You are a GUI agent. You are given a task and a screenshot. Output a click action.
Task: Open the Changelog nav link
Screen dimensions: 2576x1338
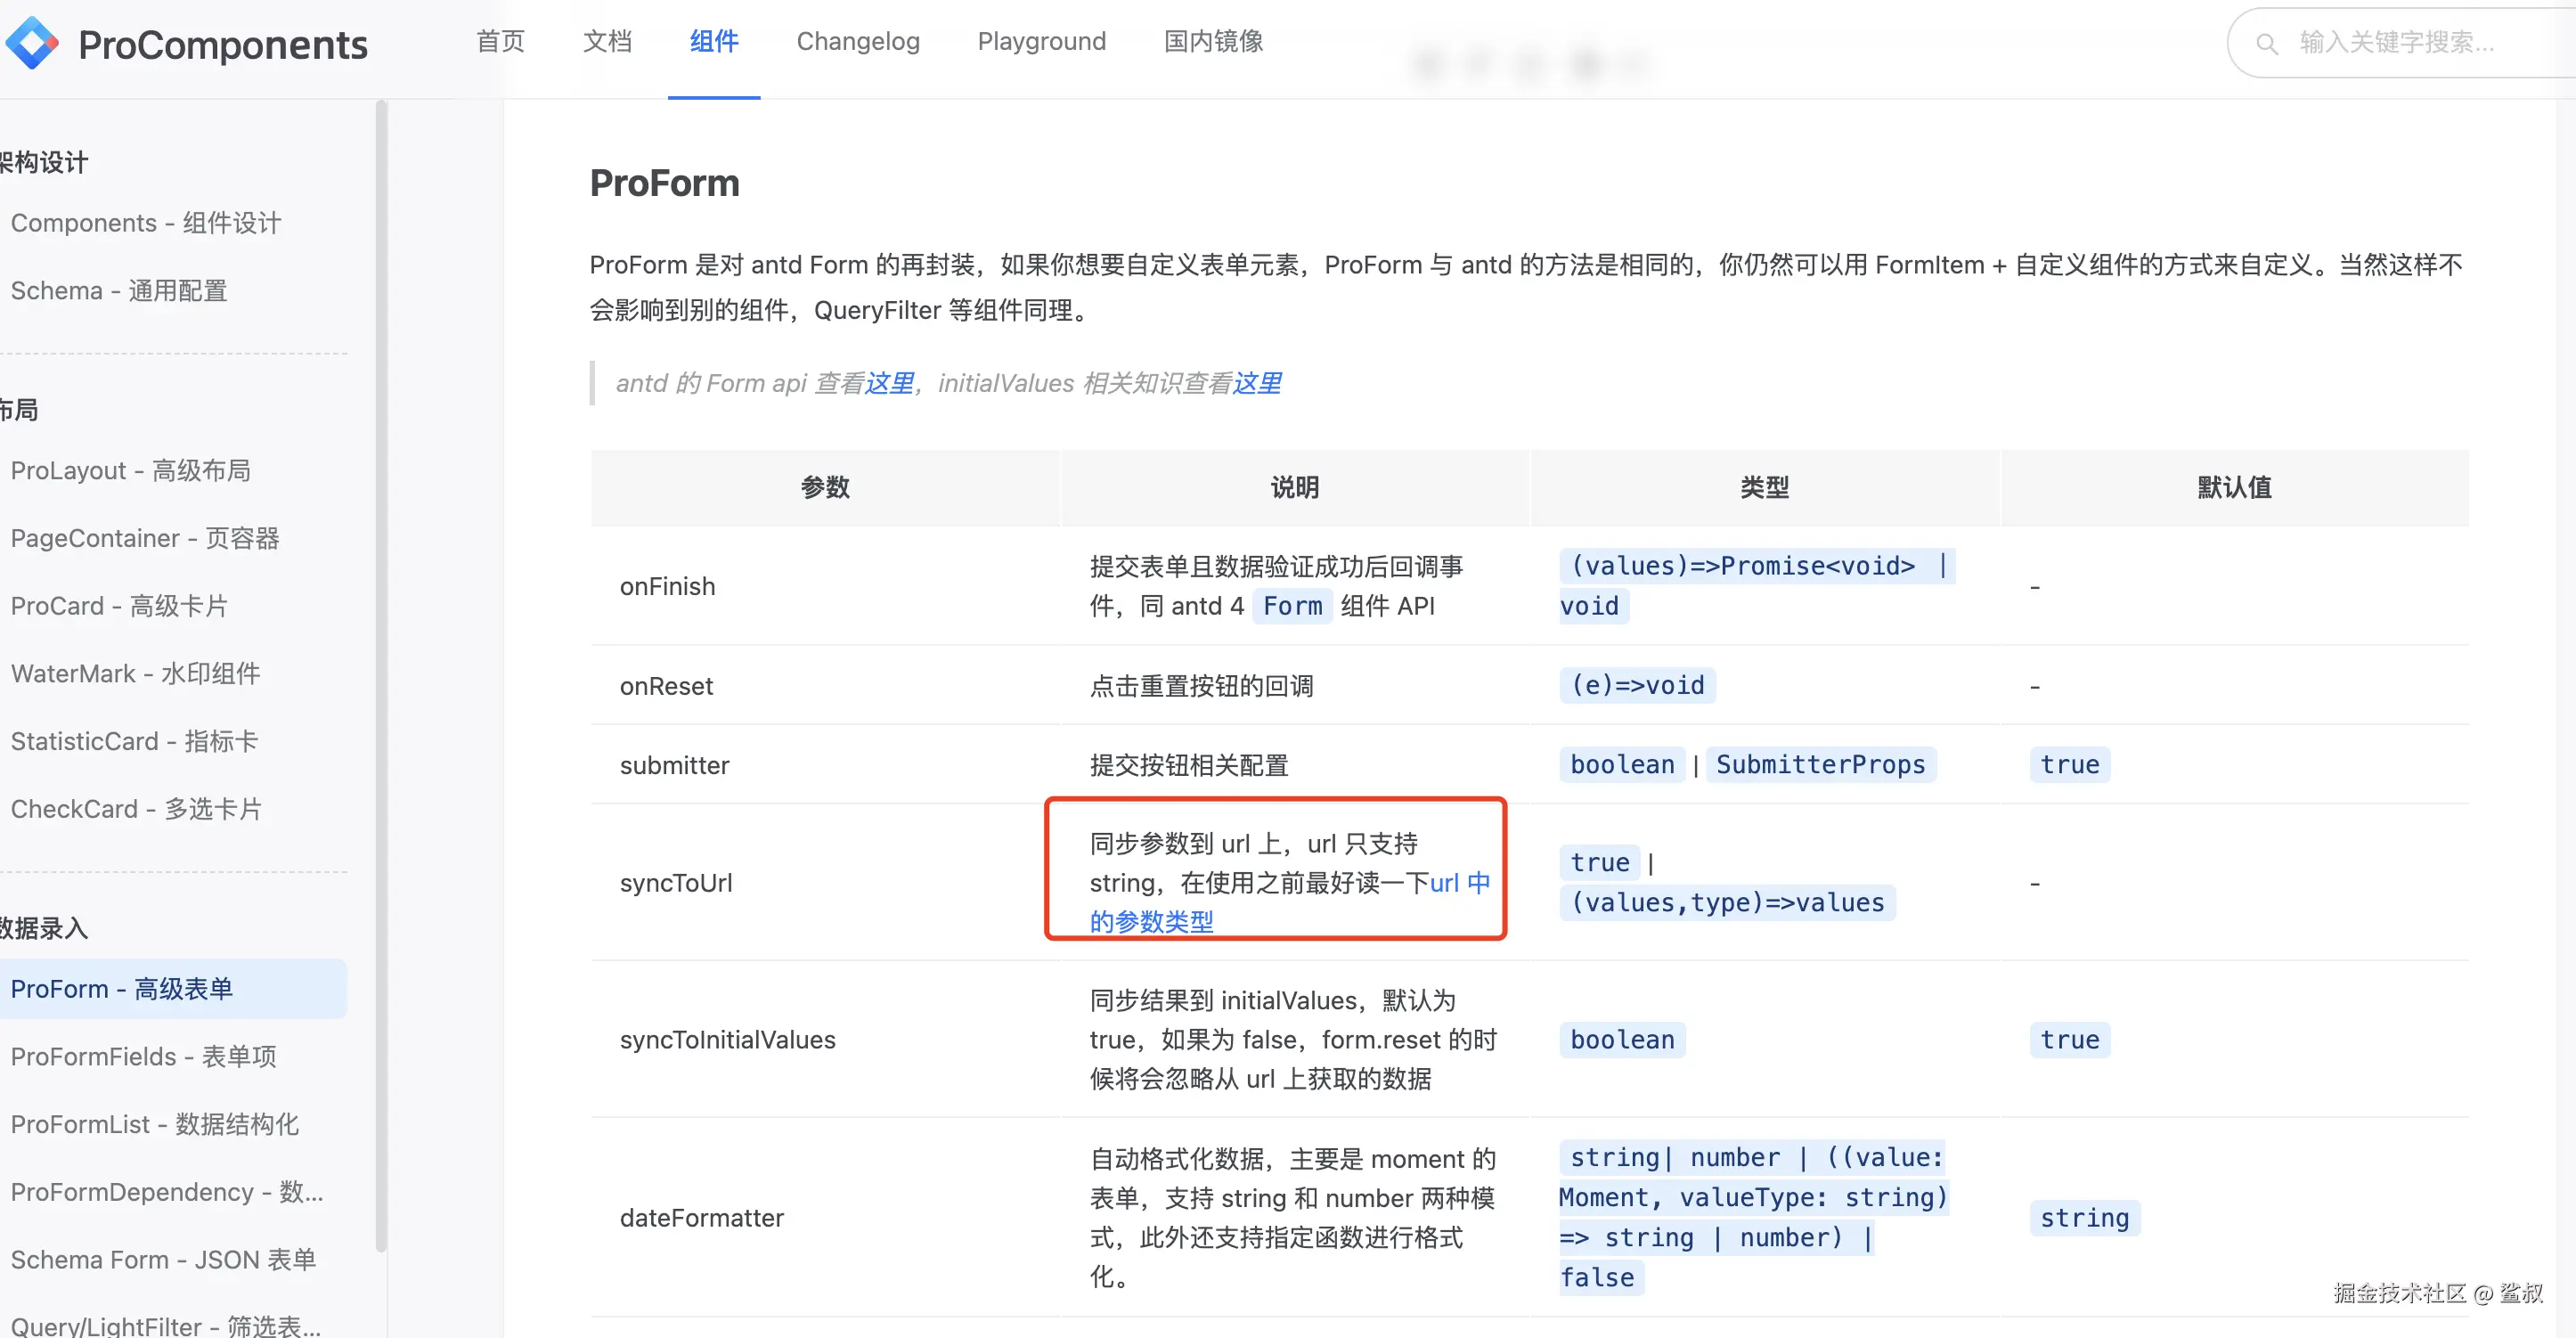click(x=857, y=41)
